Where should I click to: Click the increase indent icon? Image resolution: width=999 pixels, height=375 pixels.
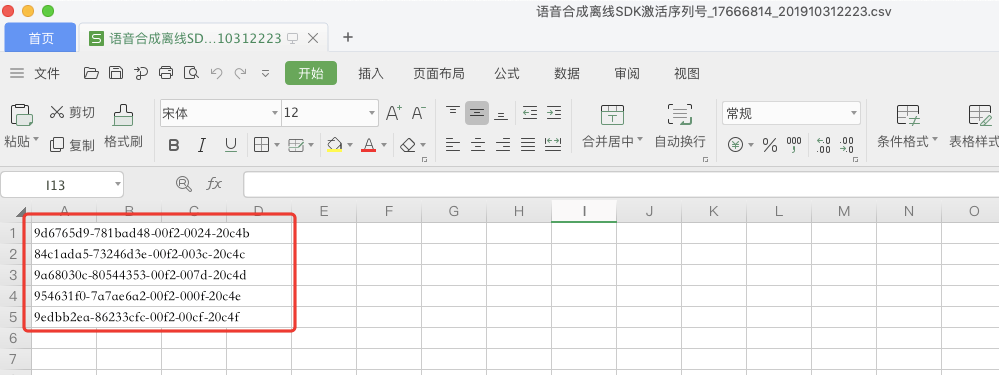tap(554, 113)
